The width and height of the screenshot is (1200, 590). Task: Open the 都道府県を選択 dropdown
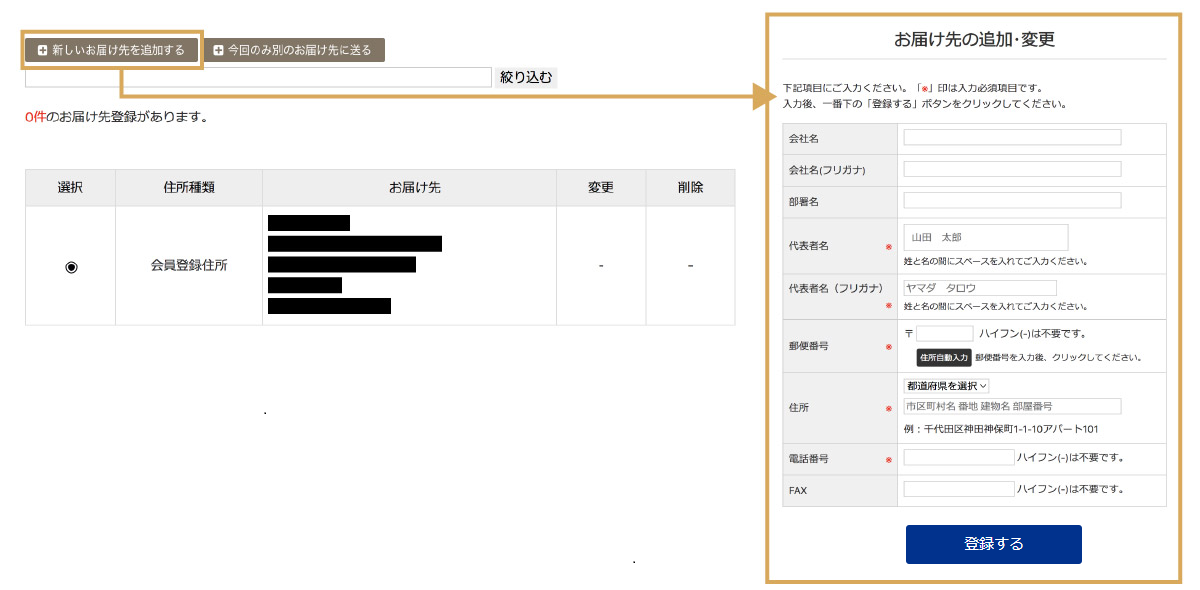[946, 385]
